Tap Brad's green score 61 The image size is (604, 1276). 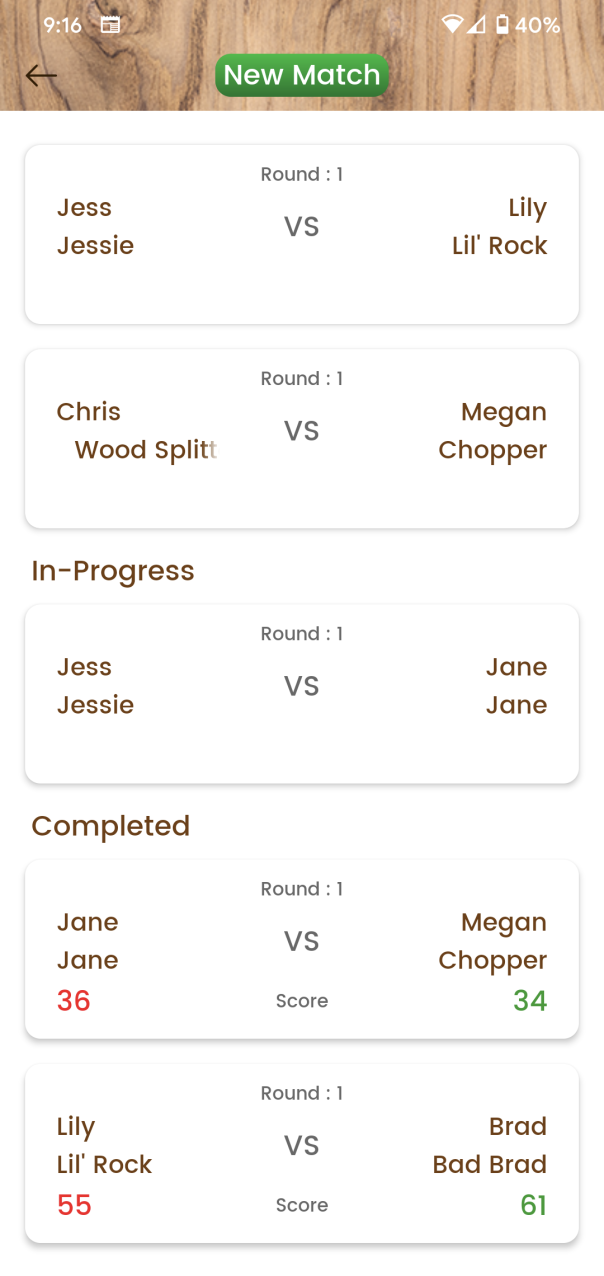533,1205
